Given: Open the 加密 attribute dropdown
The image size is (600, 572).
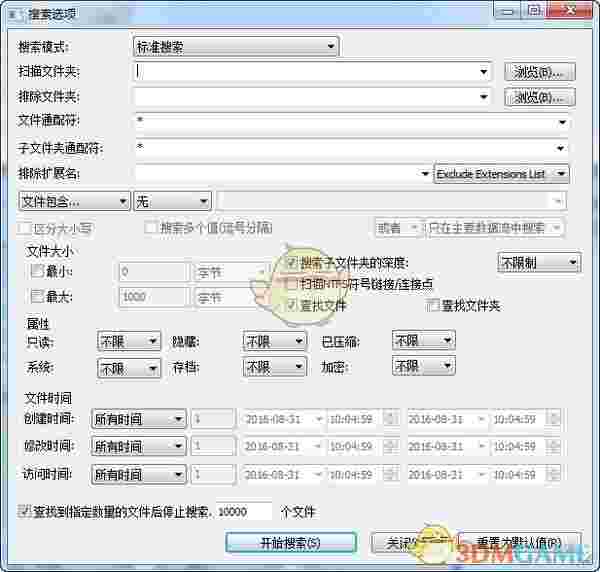Looking at the screenshot, I should pos(424,366).
